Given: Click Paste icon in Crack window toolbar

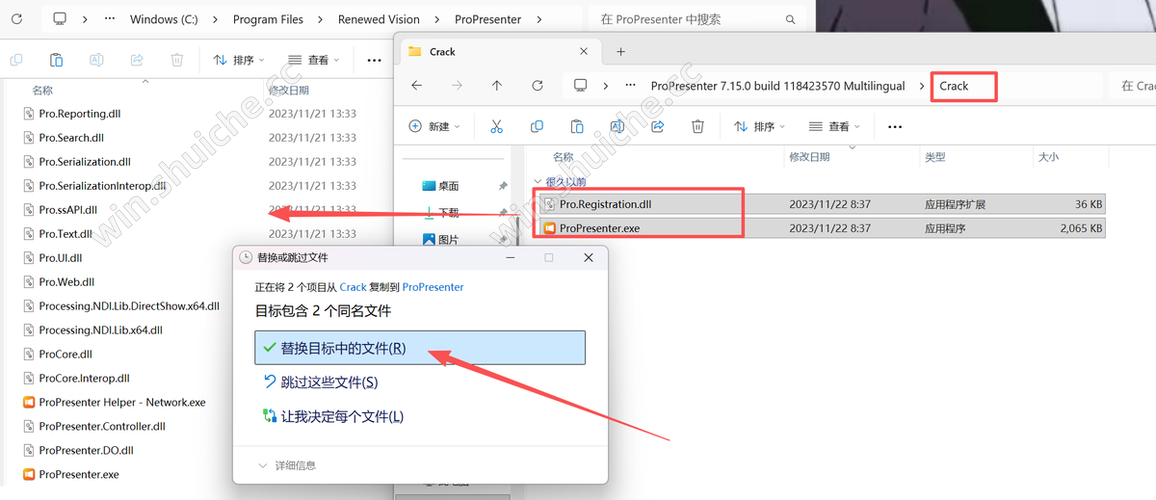Looking at the screenshot, I should pyautogui.click(x=577, y=127).
